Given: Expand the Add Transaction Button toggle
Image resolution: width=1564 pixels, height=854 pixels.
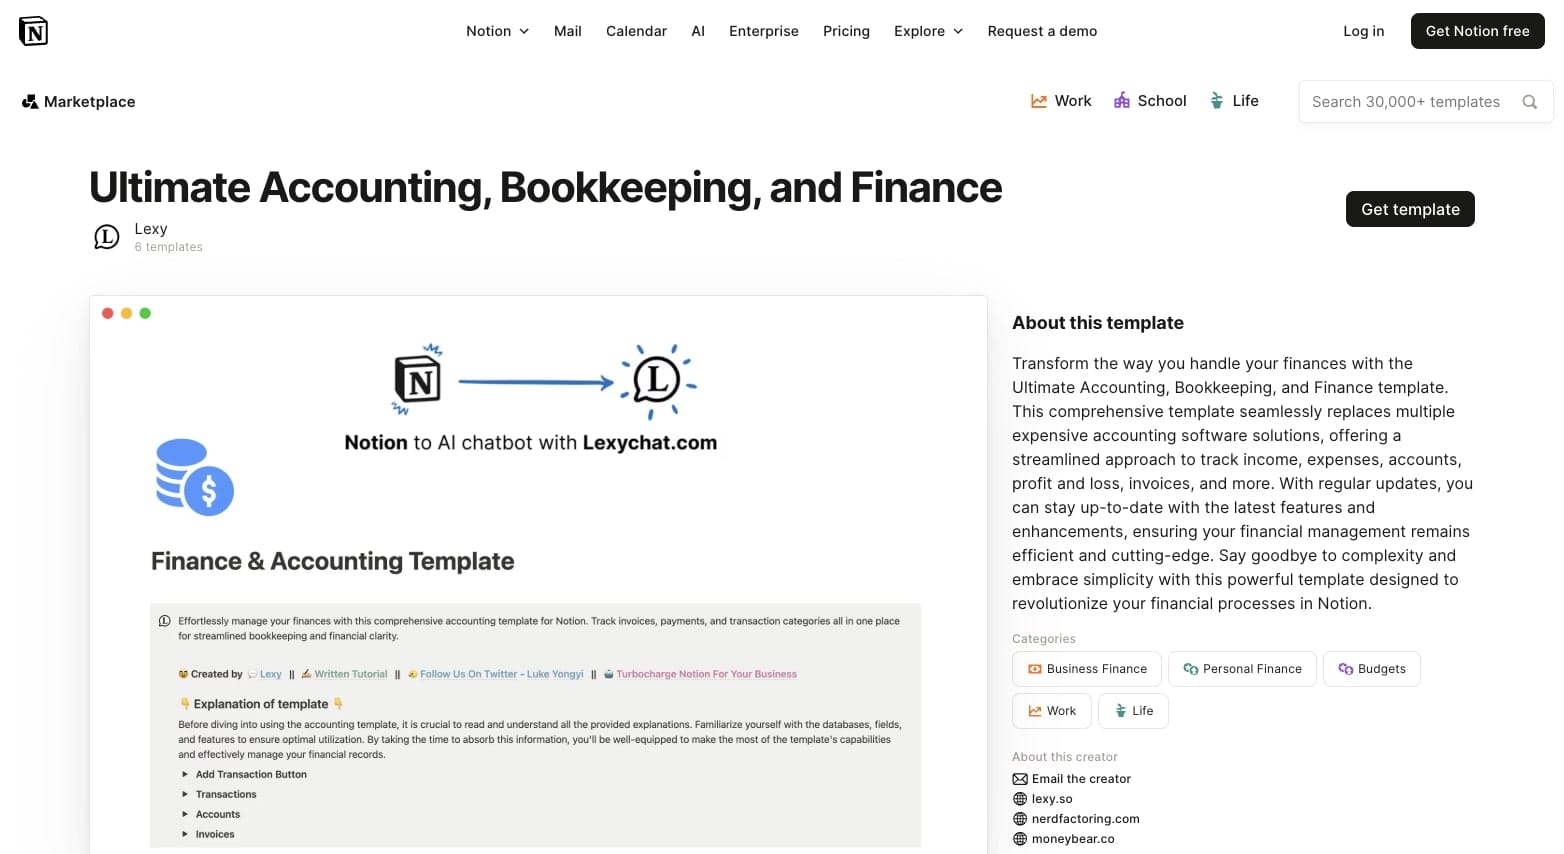Looking at the screenshot, I should pos(185,775).
